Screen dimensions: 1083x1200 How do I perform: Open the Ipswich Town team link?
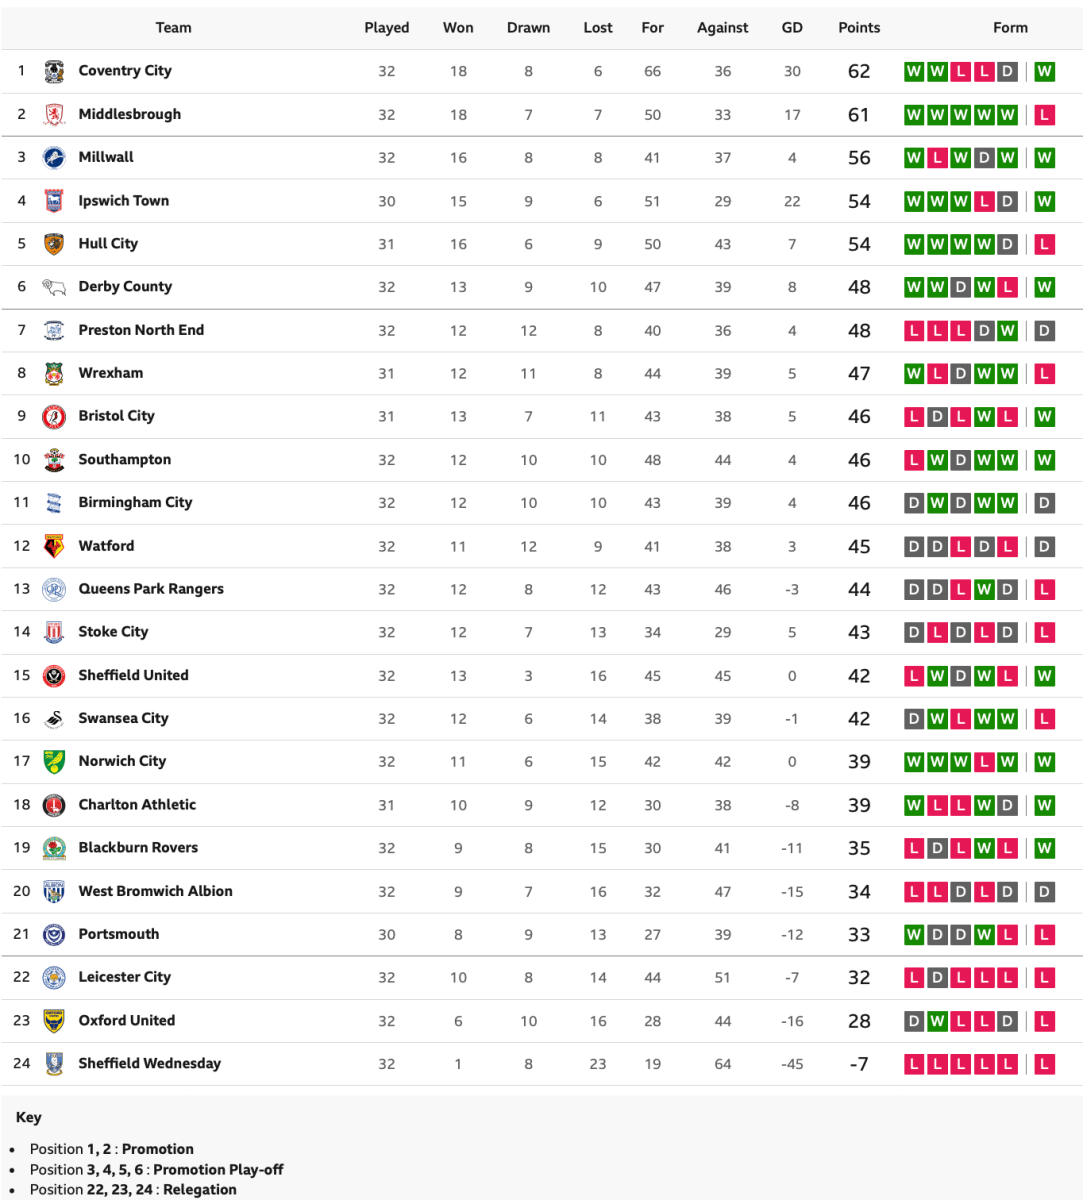click(x=124, y=200)
